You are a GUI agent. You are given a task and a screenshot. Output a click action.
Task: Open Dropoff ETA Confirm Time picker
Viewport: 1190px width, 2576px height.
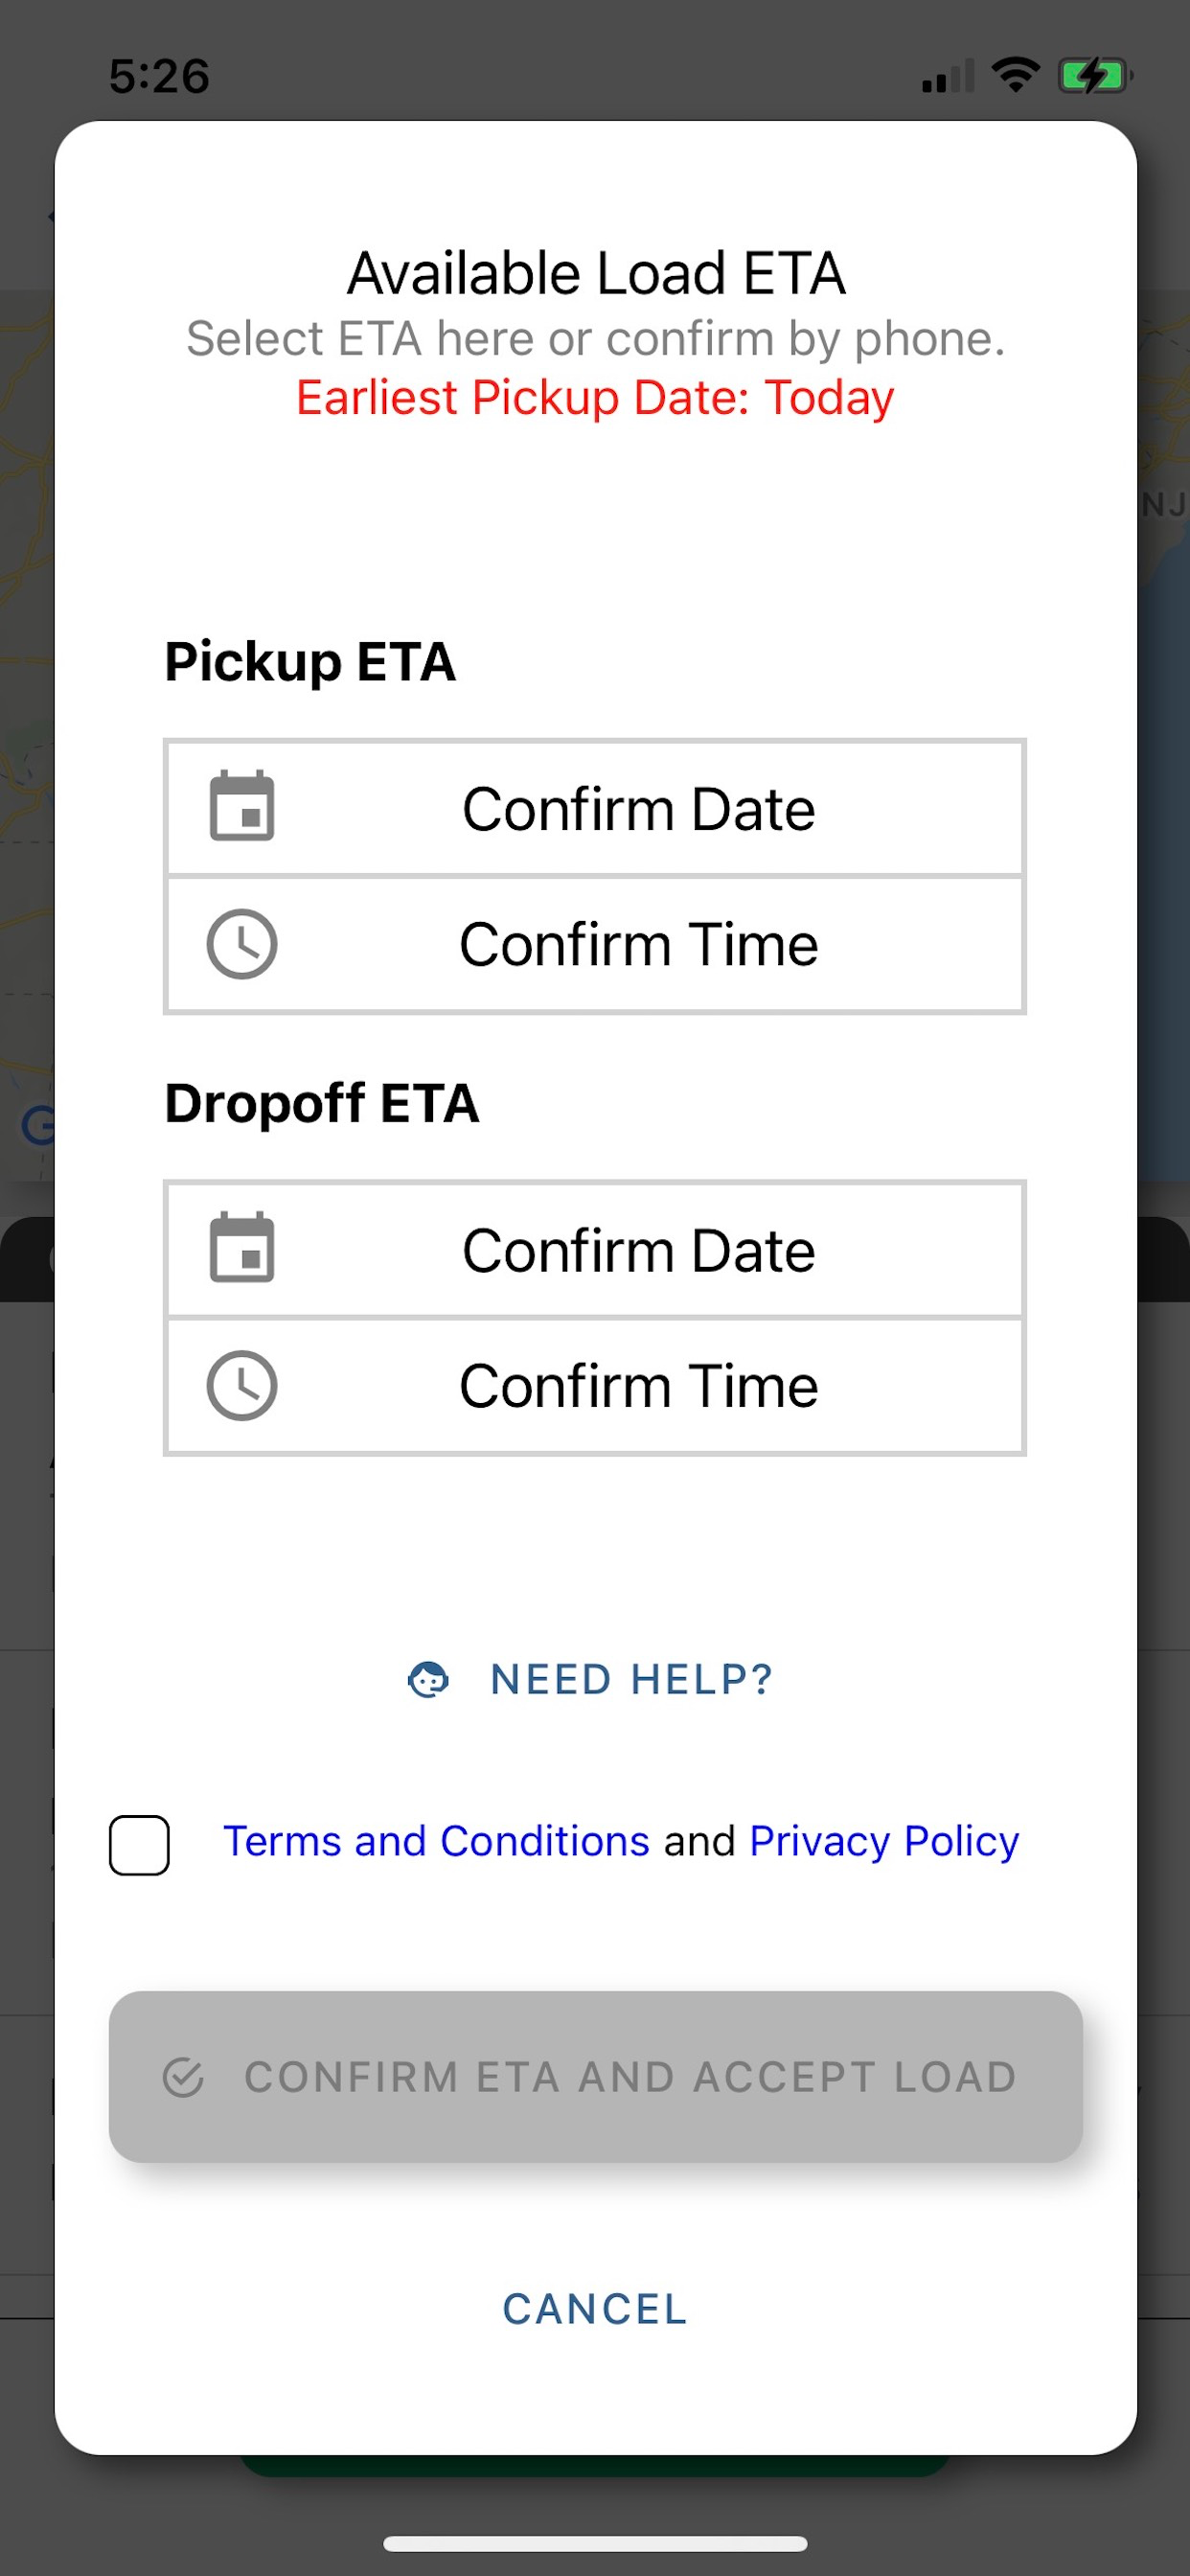tap(638, 1387)
